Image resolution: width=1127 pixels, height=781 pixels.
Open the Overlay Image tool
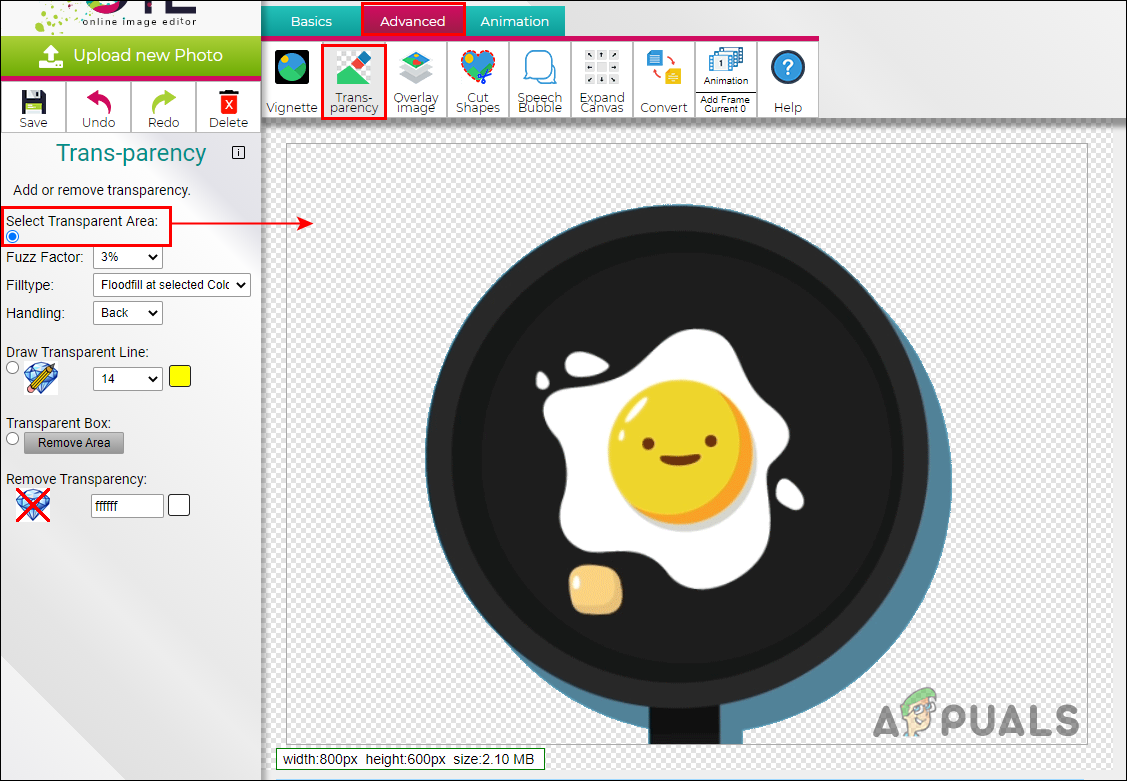click(x=416, y=80)
